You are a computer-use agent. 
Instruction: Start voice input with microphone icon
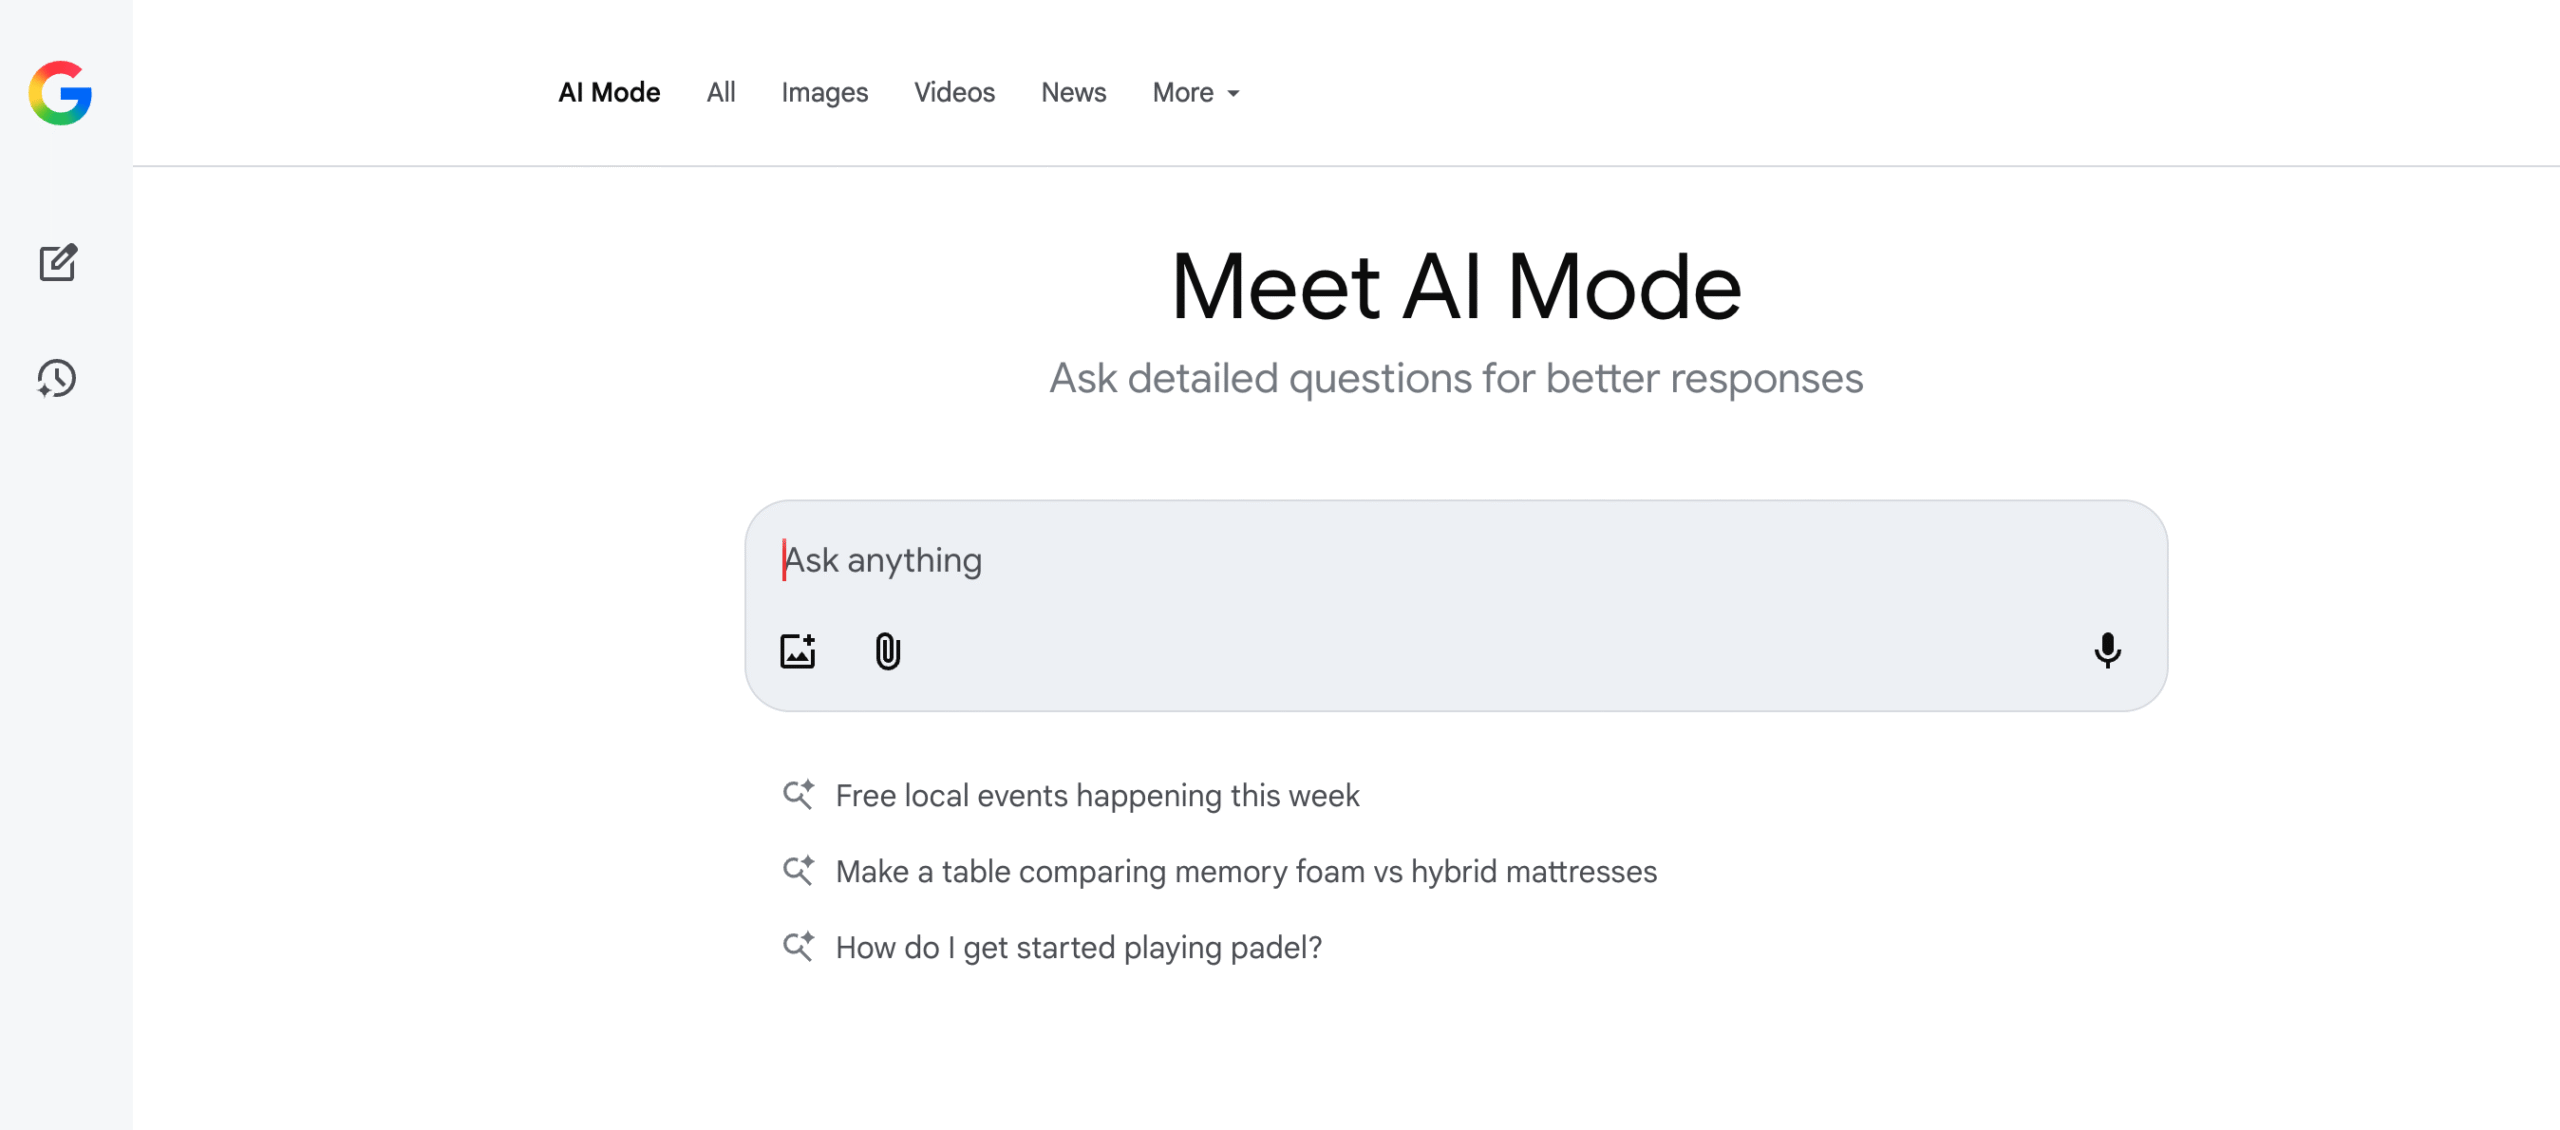2106,651
